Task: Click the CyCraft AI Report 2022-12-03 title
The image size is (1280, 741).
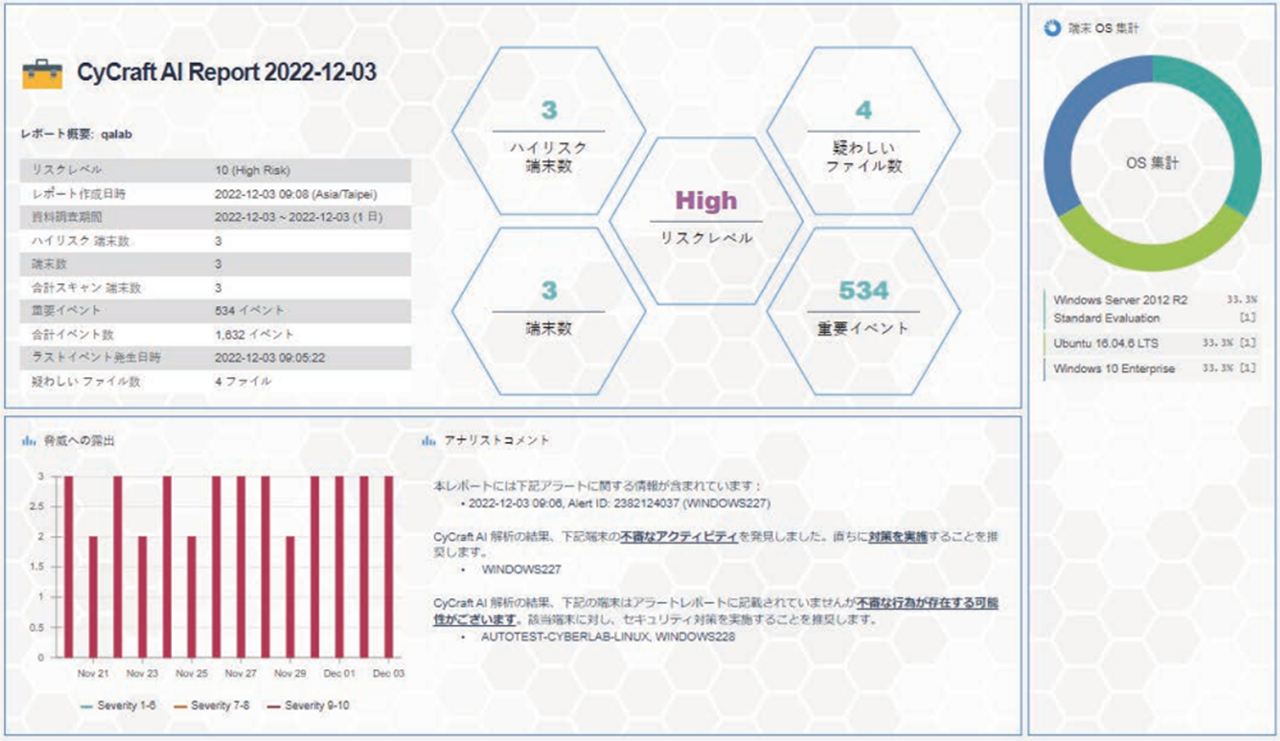Action: (x=227, y=72)
